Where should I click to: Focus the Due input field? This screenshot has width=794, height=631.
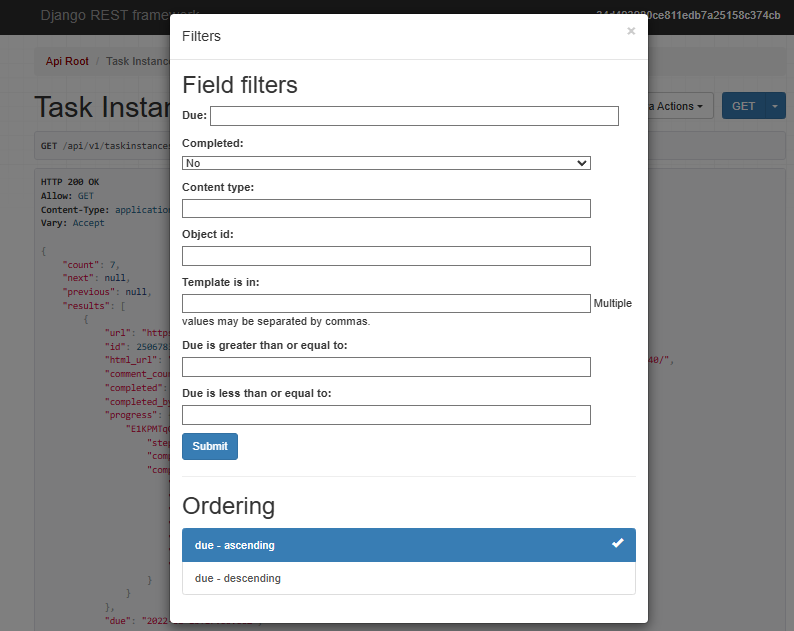tap(414, 116)
